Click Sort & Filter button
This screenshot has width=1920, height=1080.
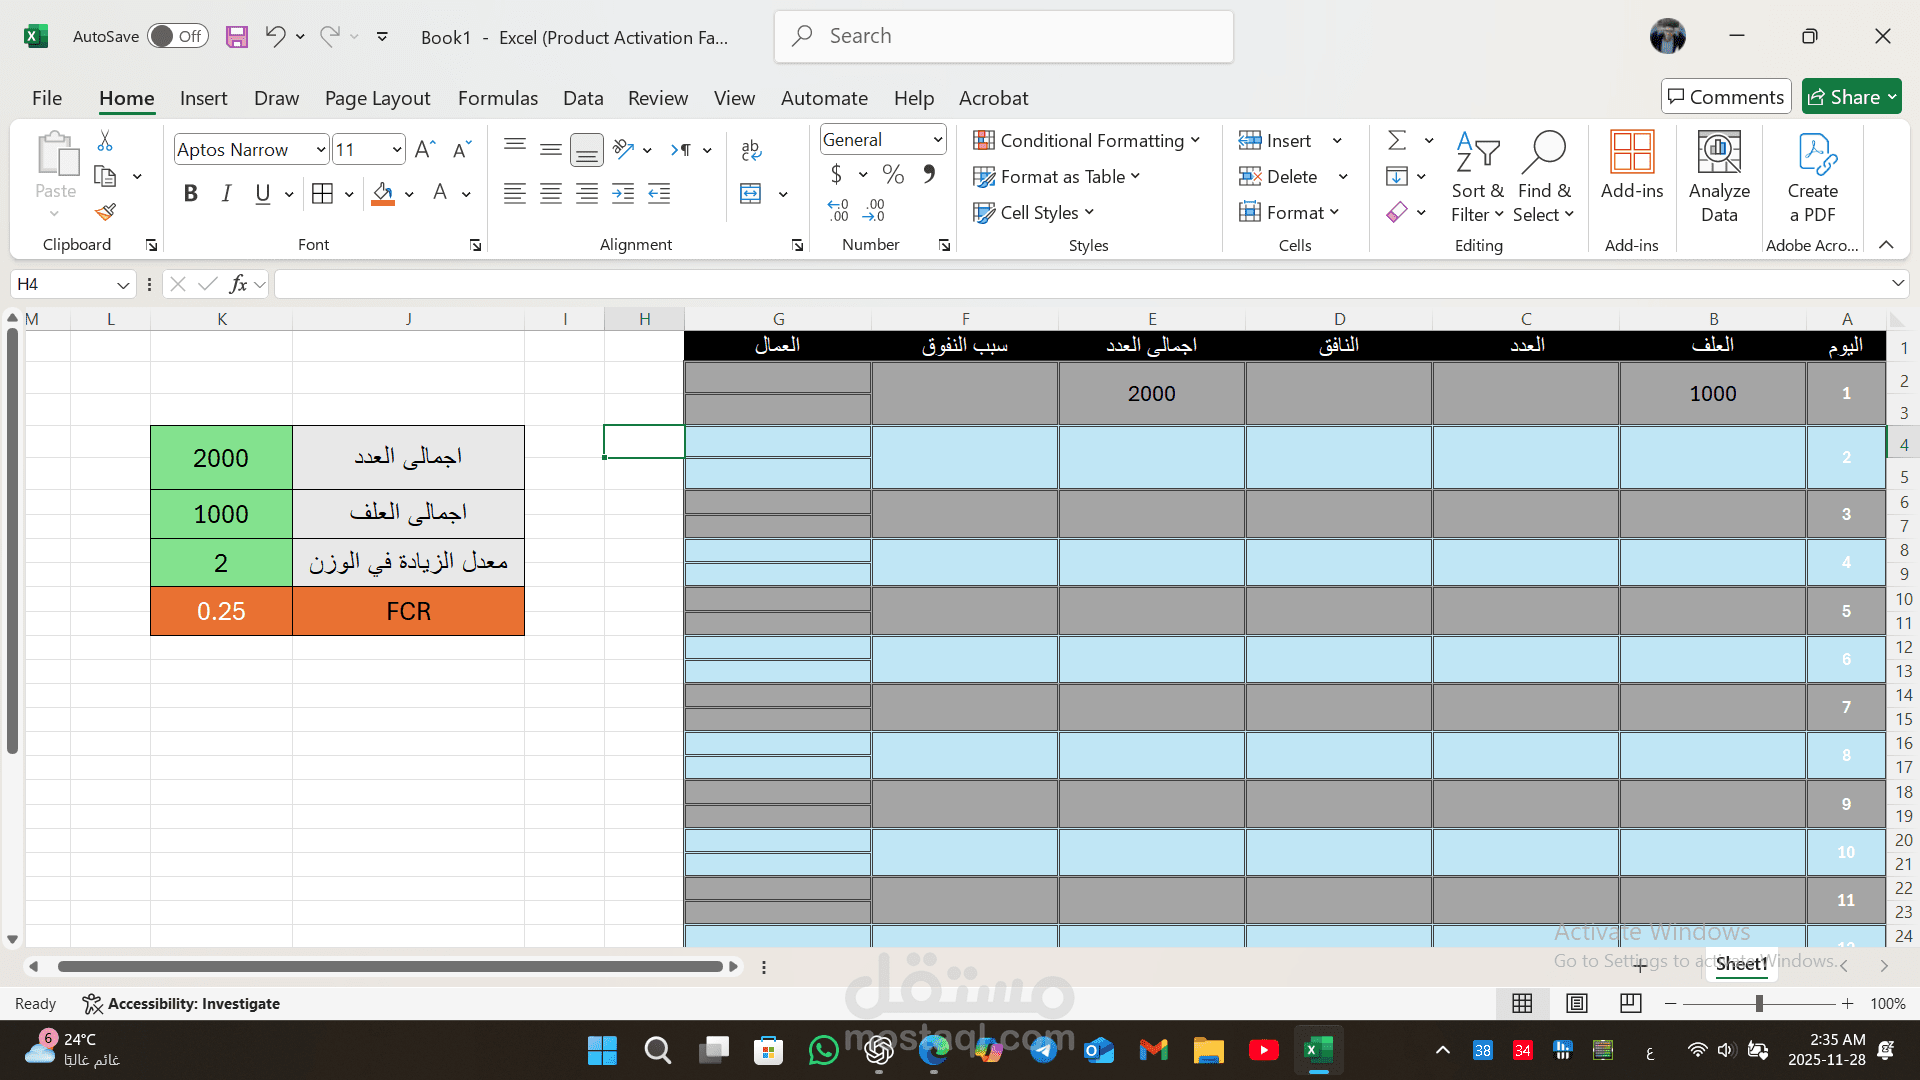(x=1477, y=177)
